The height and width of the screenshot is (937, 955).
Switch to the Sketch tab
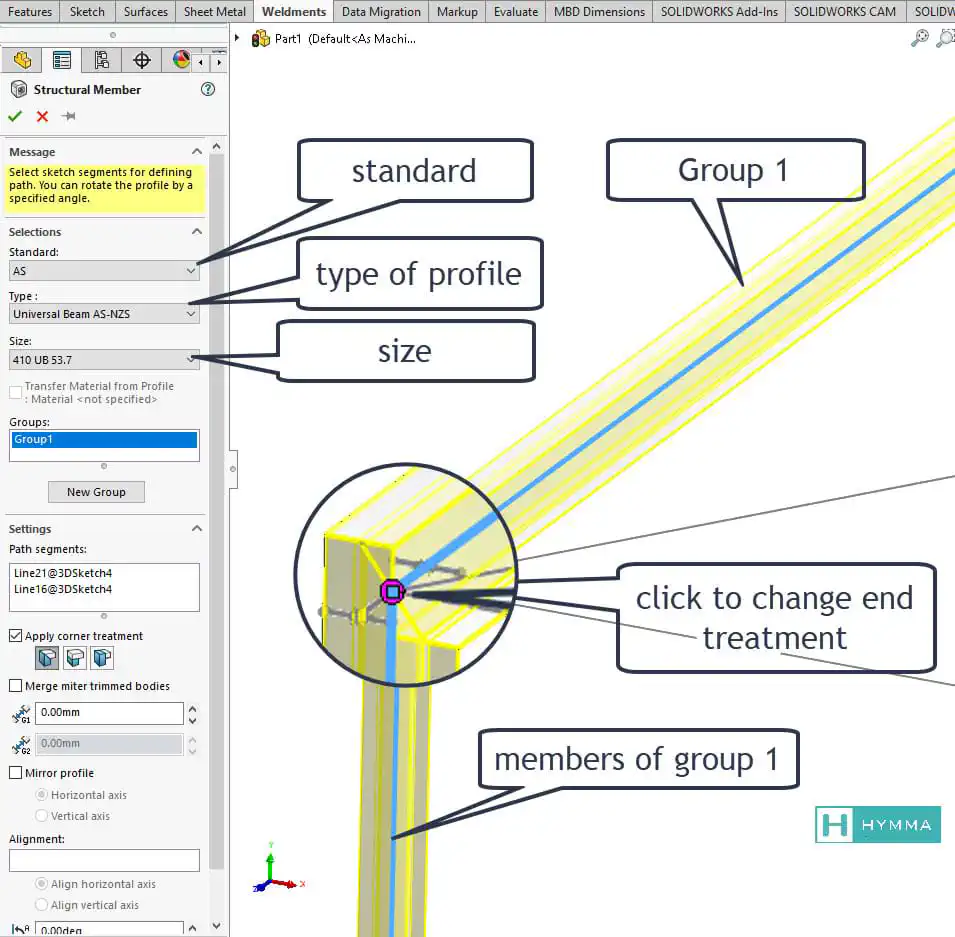click(87, 12)
